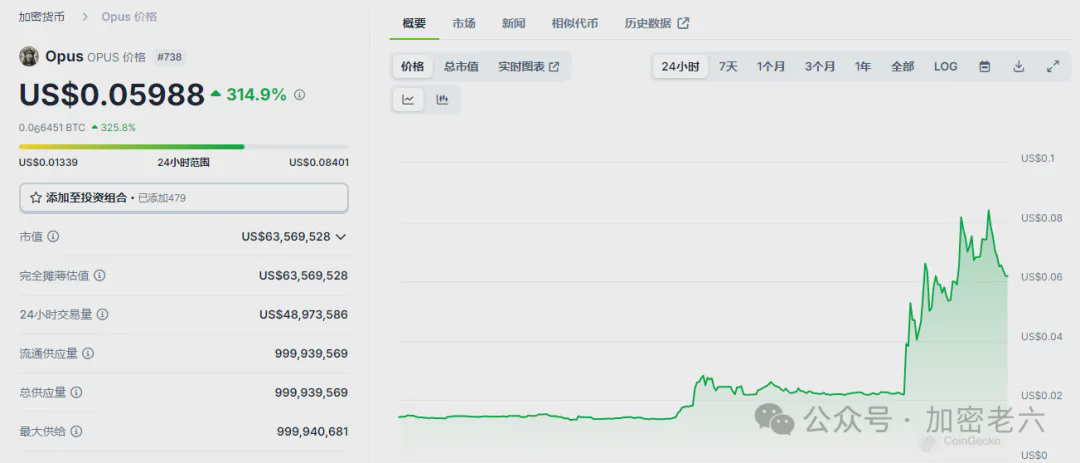This screenshot has height=463, width=1080.
Task: Click the 999,940,681 max supply value
Action: [x=312, y=431]
